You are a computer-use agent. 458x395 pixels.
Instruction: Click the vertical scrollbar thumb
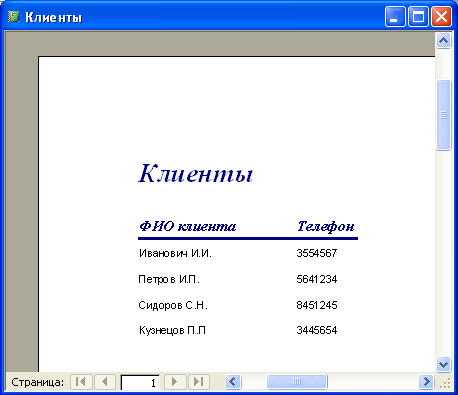click(x=443, y=115)
